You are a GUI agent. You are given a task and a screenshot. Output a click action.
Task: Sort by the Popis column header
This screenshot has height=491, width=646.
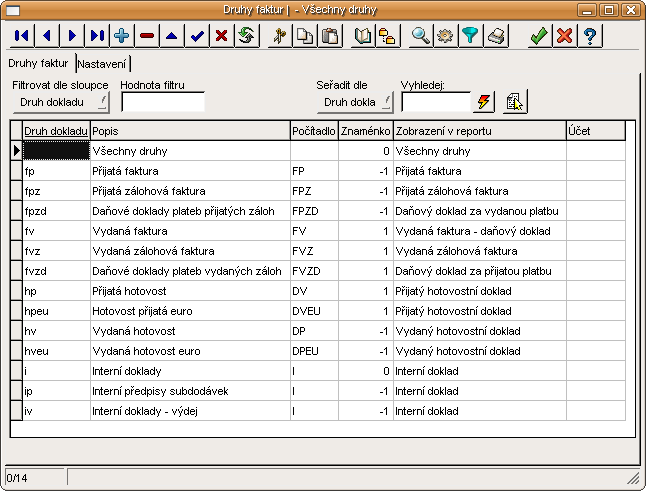(x=189, y=131)
